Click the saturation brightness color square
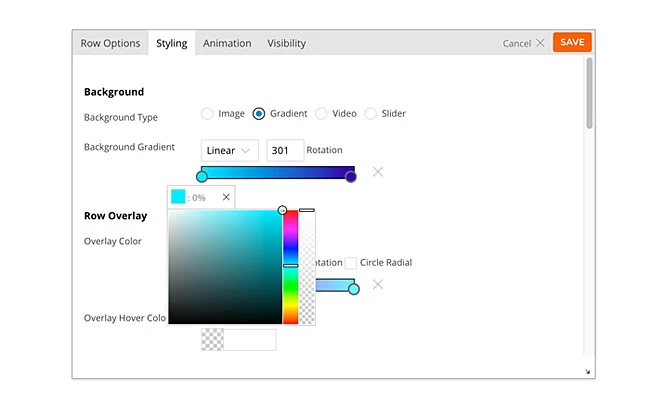 (226, 267)
